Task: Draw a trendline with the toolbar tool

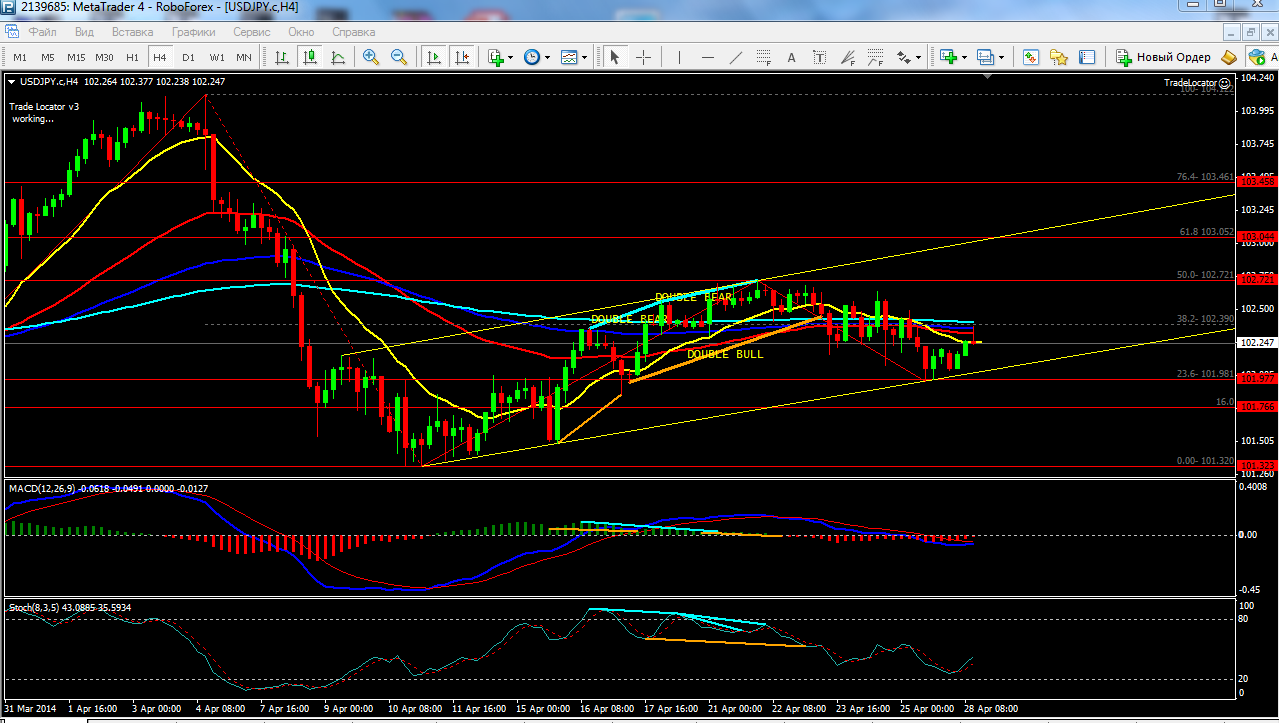Action: pyautogui.click(x=735, y=57)
